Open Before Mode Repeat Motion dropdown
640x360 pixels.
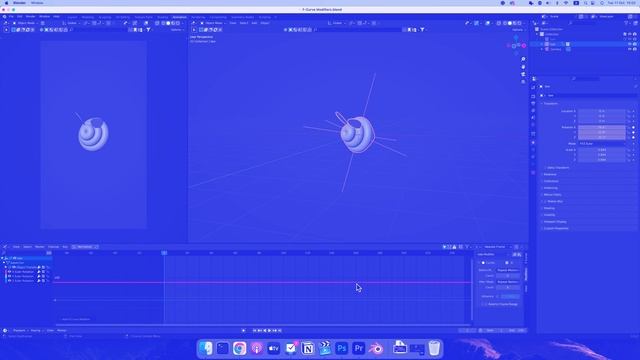point(508,270)
